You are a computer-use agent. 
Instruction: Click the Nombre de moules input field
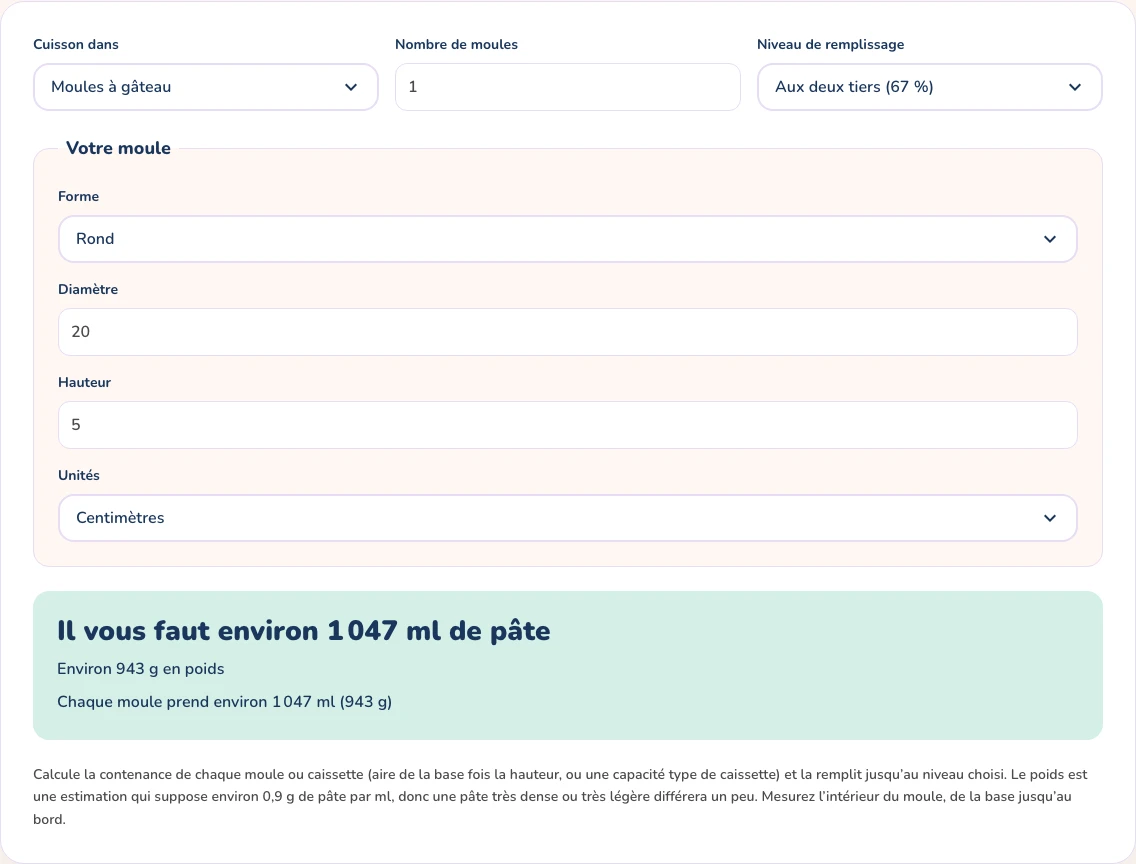[x=567, y=87]
